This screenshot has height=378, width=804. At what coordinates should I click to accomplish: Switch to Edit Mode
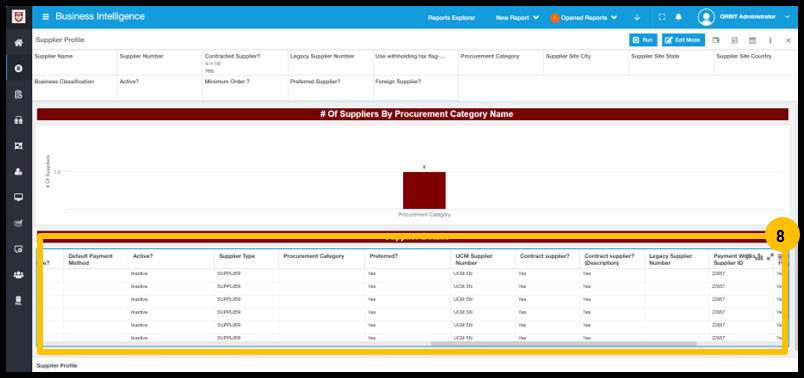click(x=683, y=40)
